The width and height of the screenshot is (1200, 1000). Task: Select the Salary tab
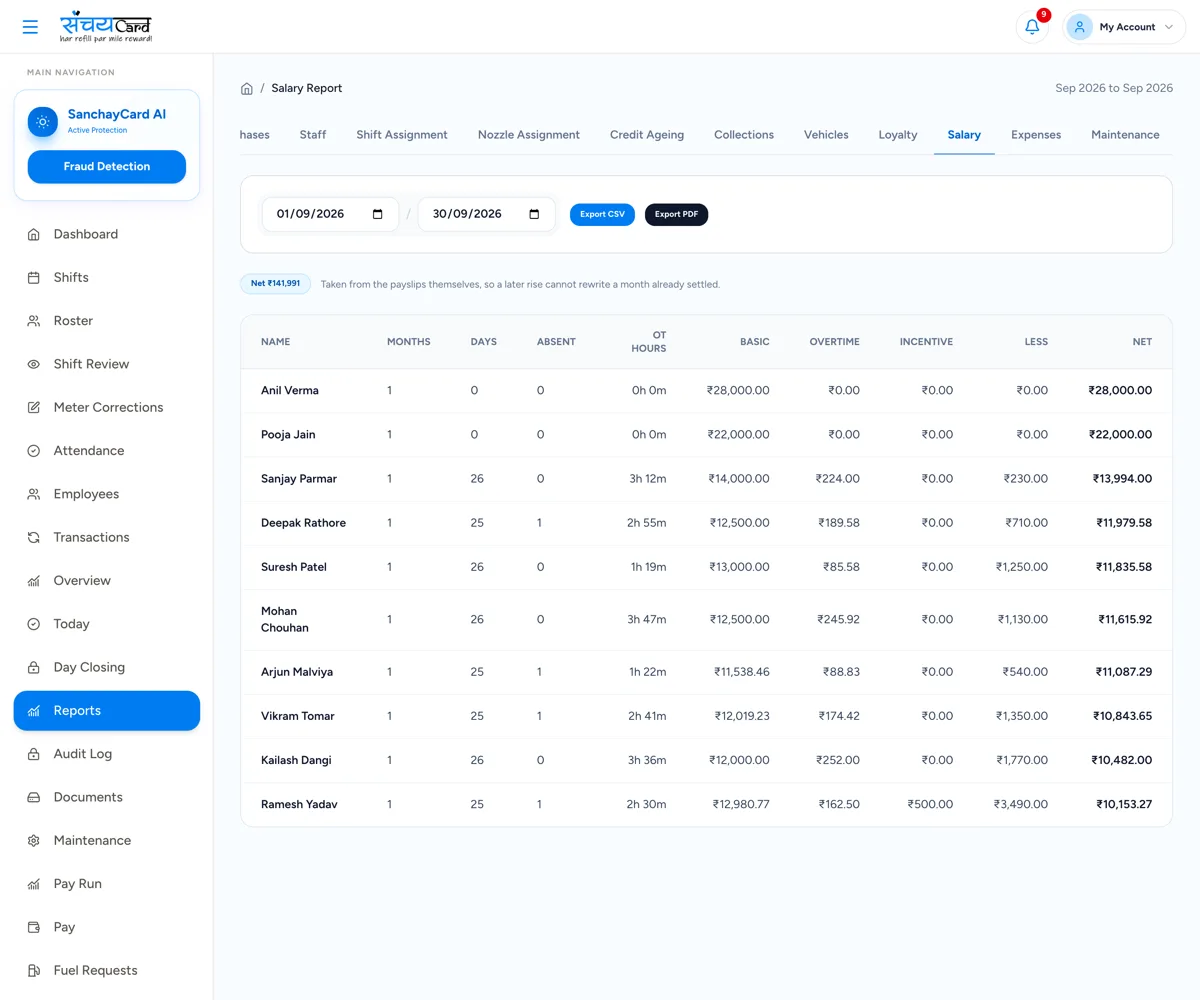(x=964, y=135)
